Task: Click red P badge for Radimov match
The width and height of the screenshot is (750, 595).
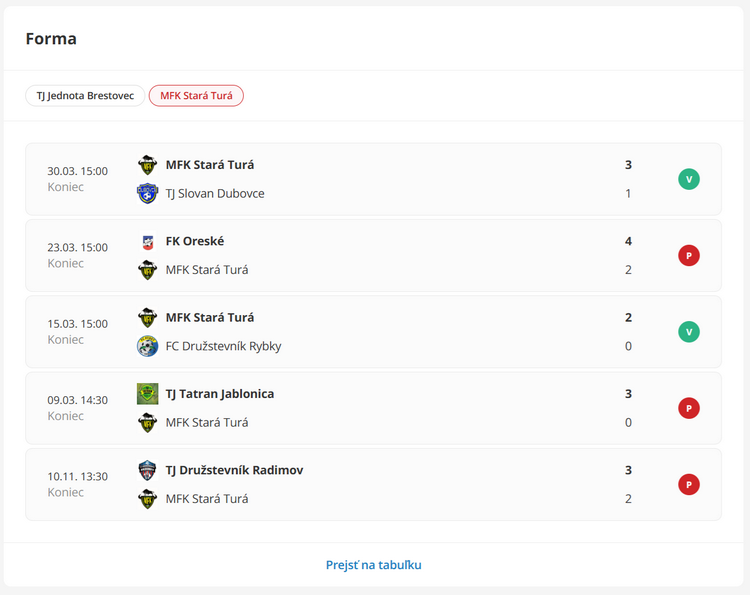Action: pos(689,485)
